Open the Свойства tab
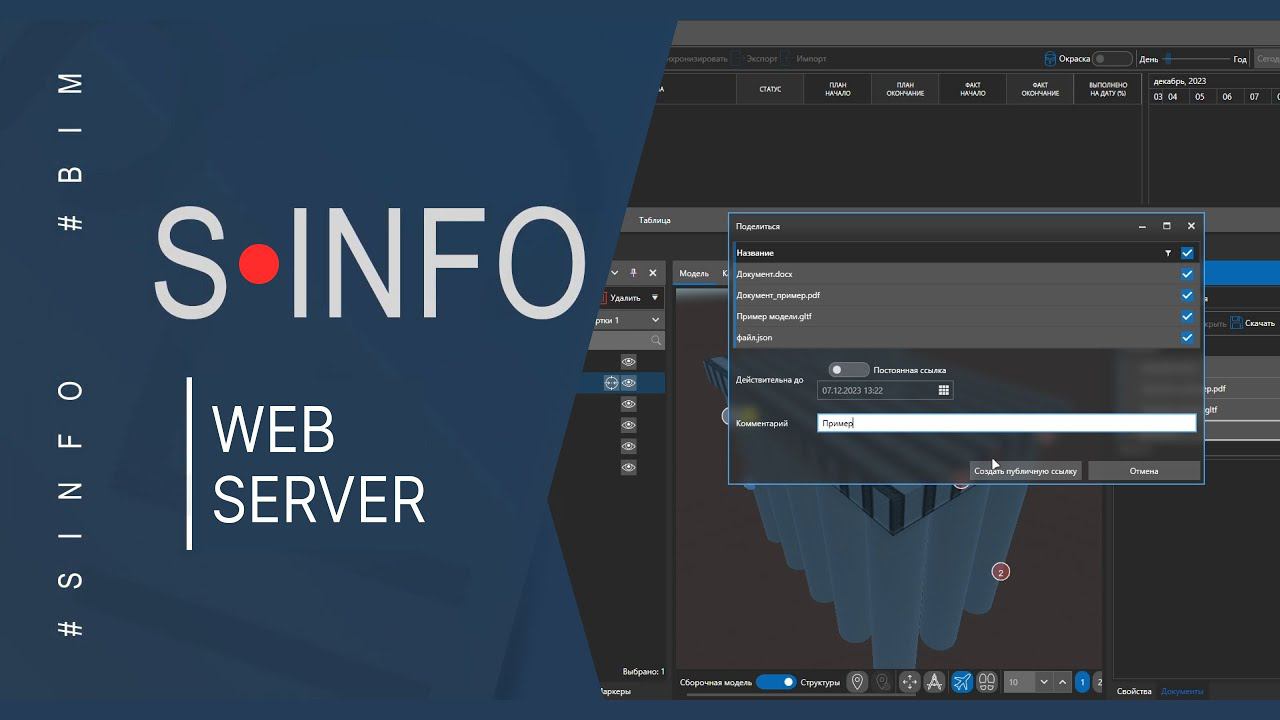1280x720 pixels. pyautogui.click(x=1134, y=691)
